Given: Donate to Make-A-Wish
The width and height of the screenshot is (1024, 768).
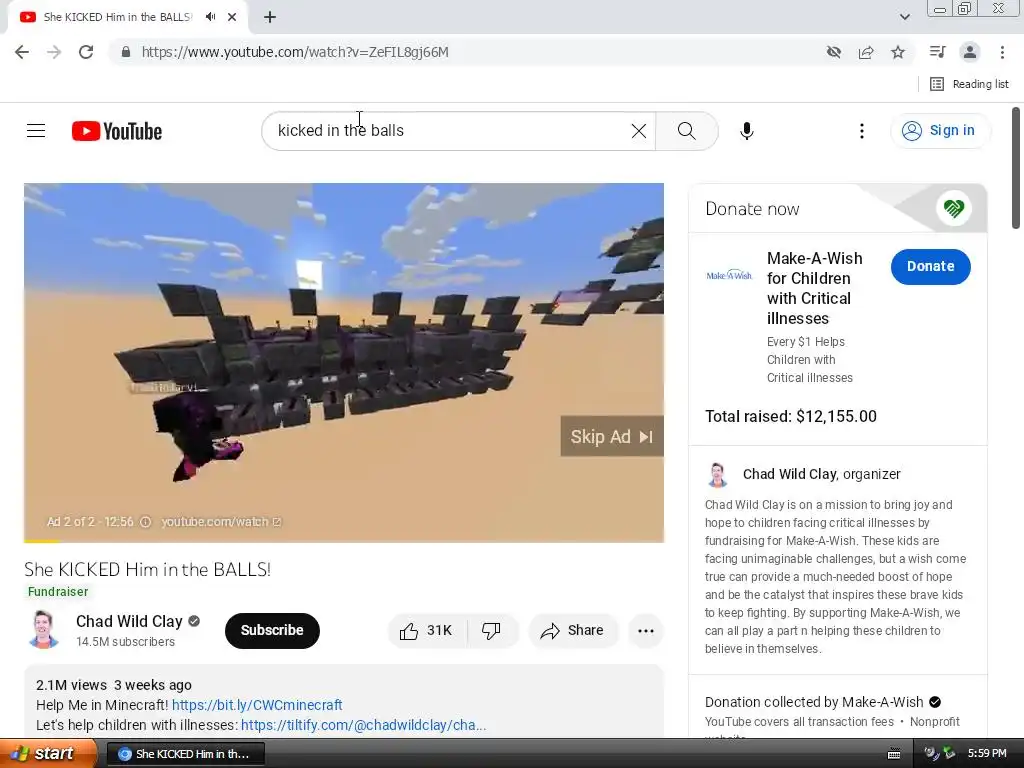Looking at the screenshot, I should point(930,266).
